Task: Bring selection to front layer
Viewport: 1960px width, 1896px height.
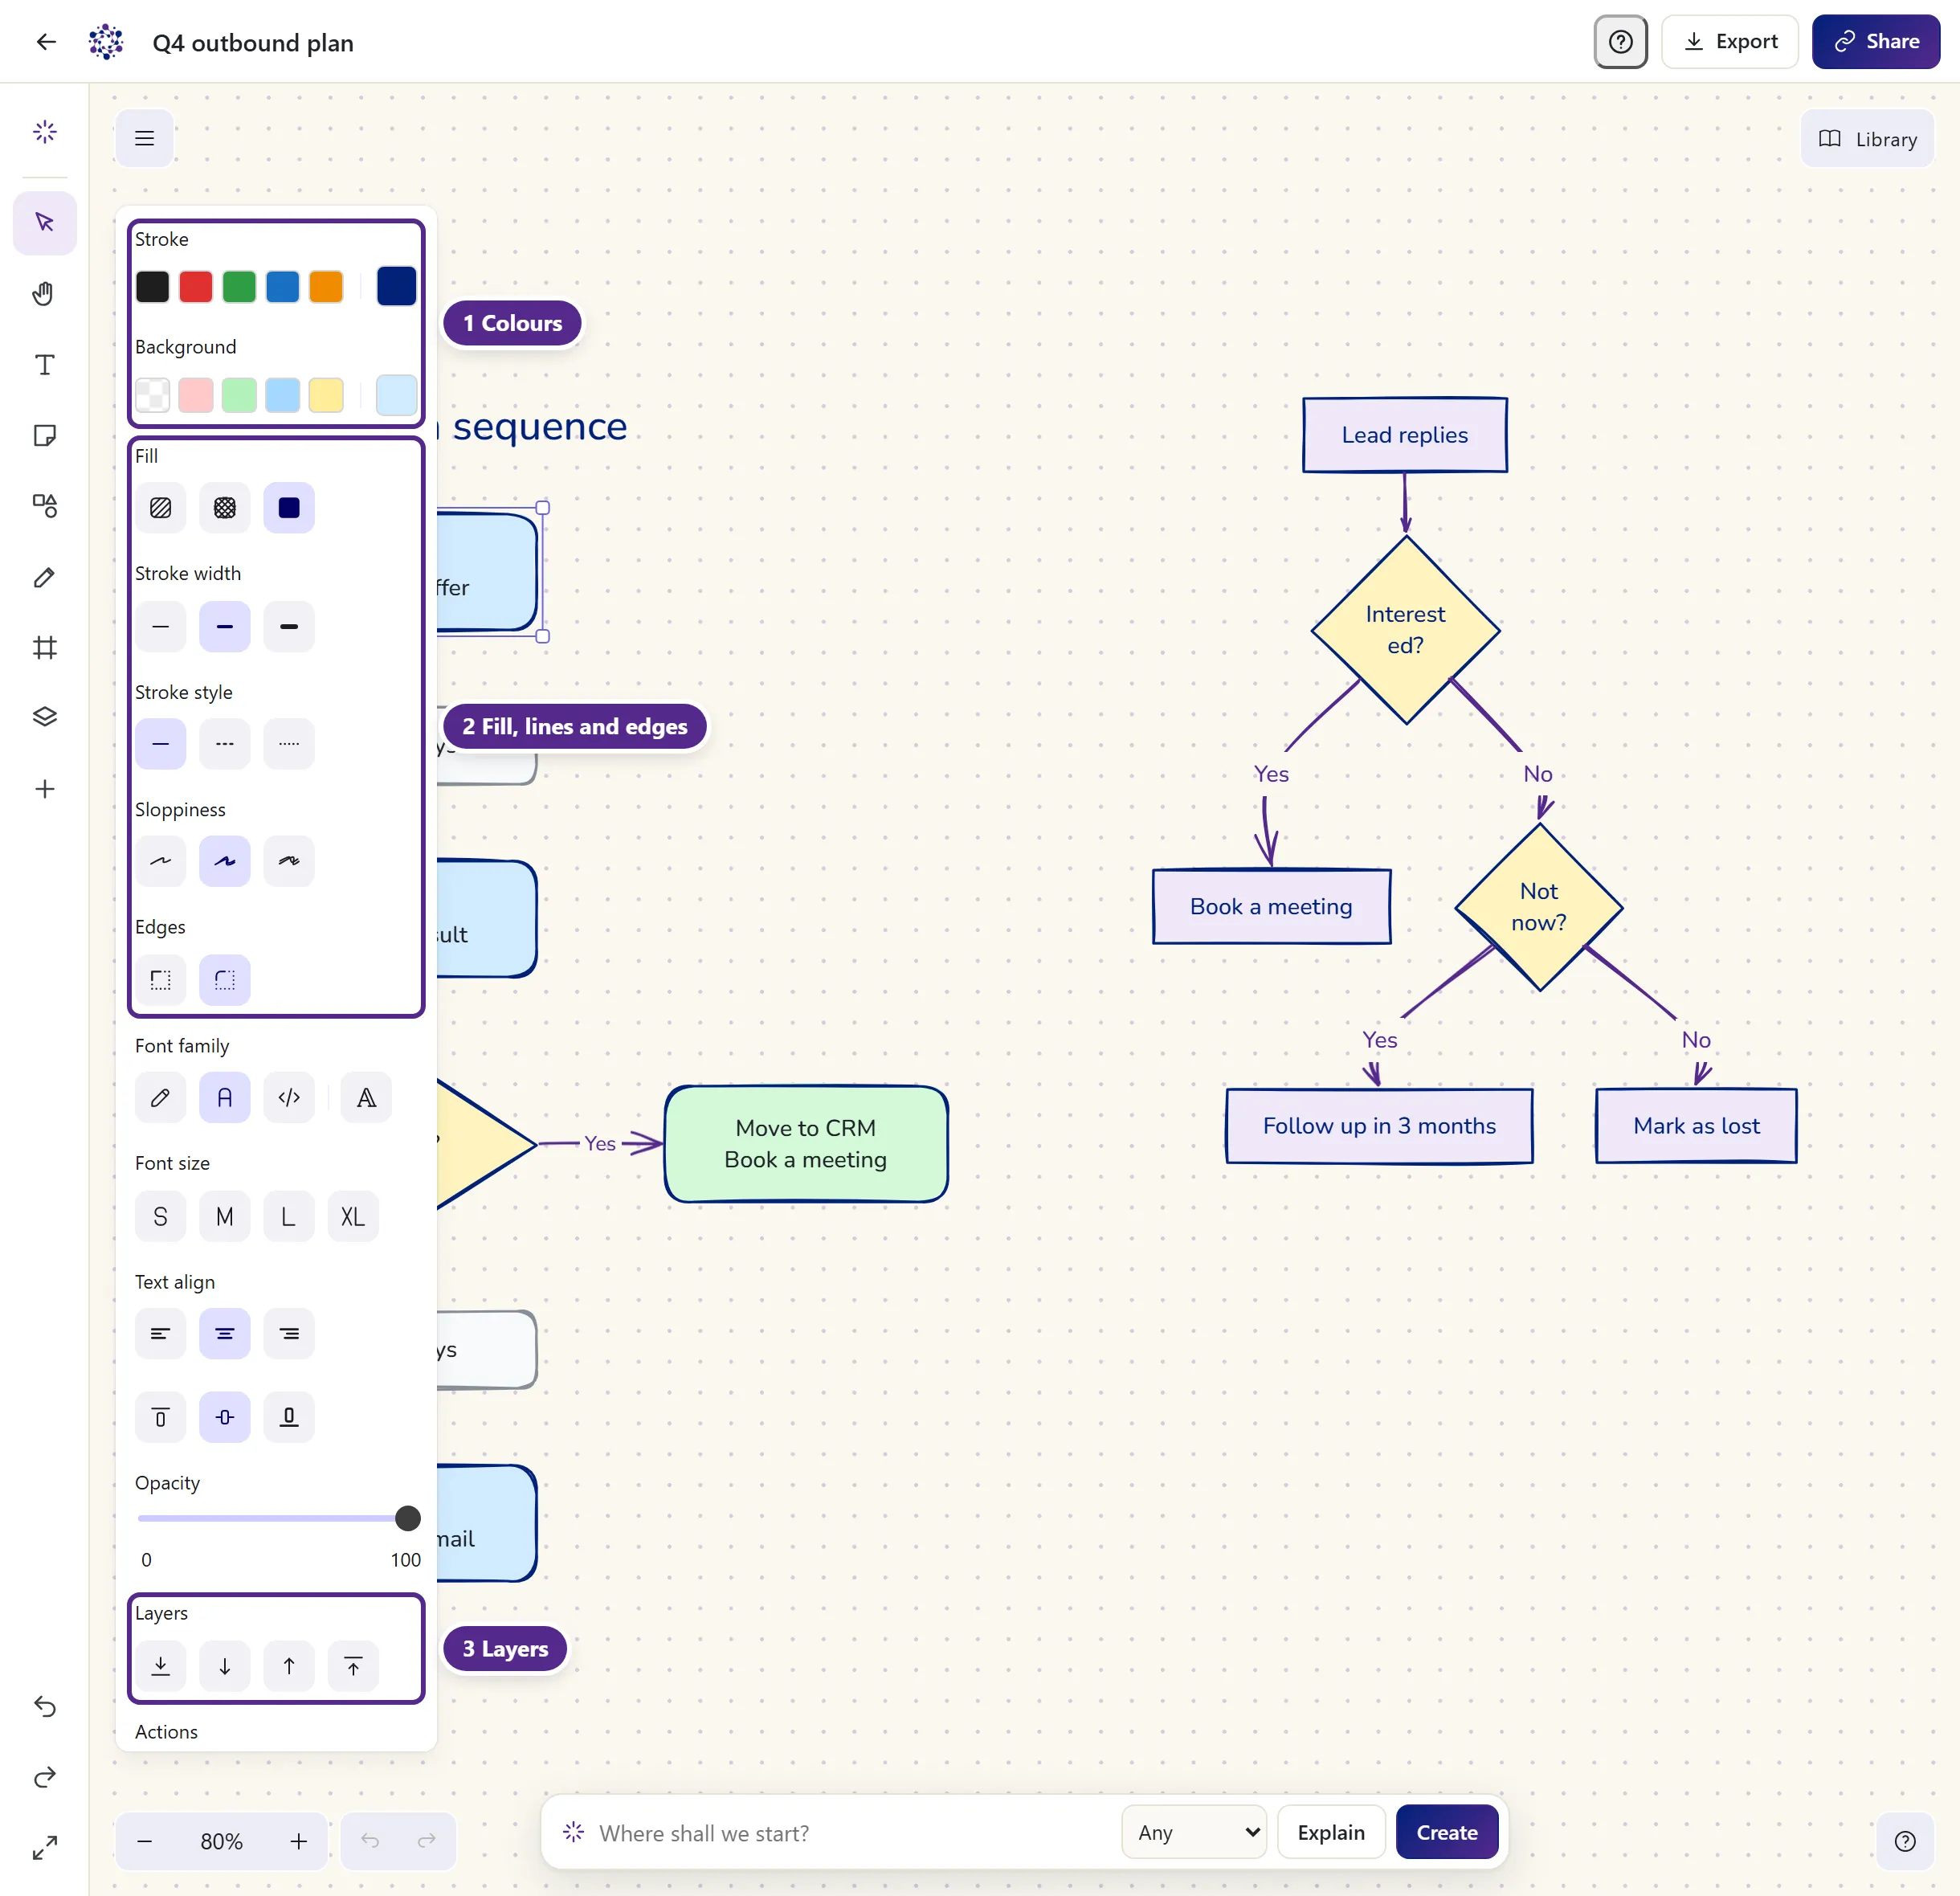Action: click(x=353, y=1666)
